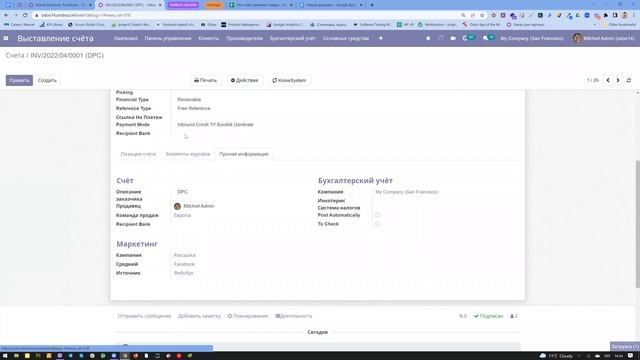Switch to Позиции счета tab

tap(138, 154)
